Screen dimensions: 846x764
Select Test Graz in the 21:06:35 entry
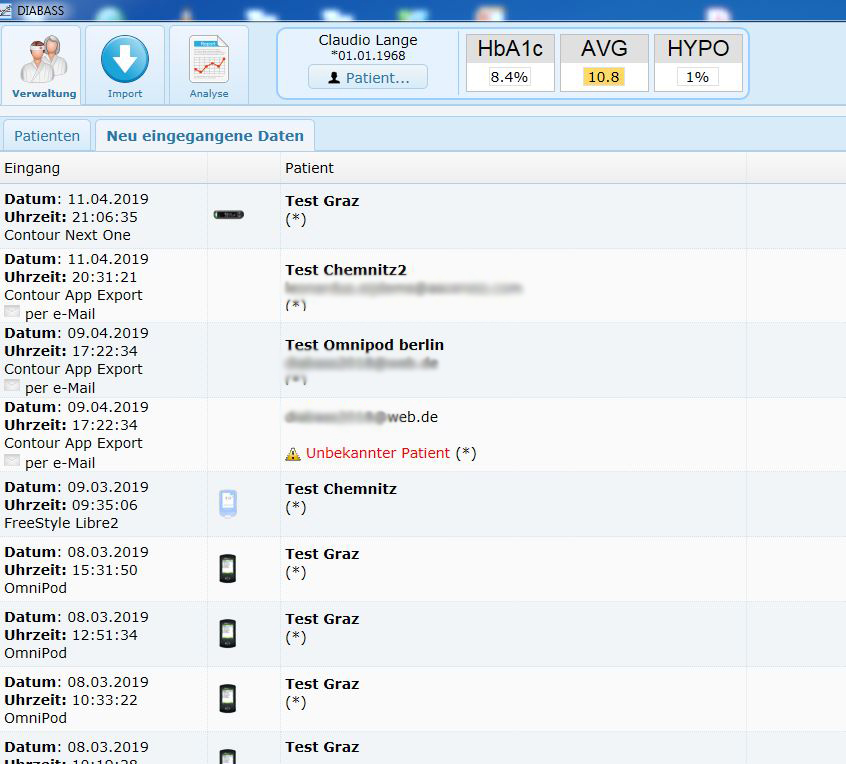click(x=322, y=201)
